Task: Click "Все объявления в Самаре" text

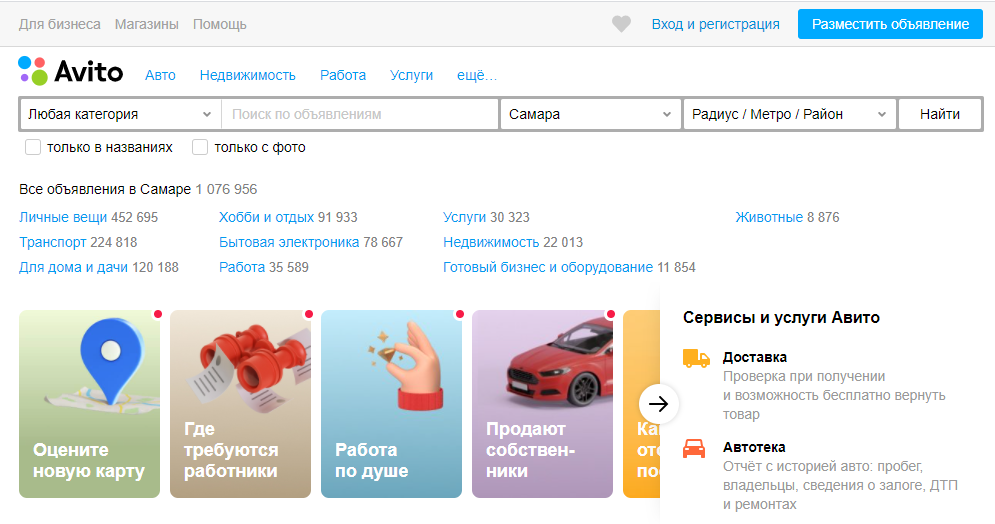Action: click(105, 189)
